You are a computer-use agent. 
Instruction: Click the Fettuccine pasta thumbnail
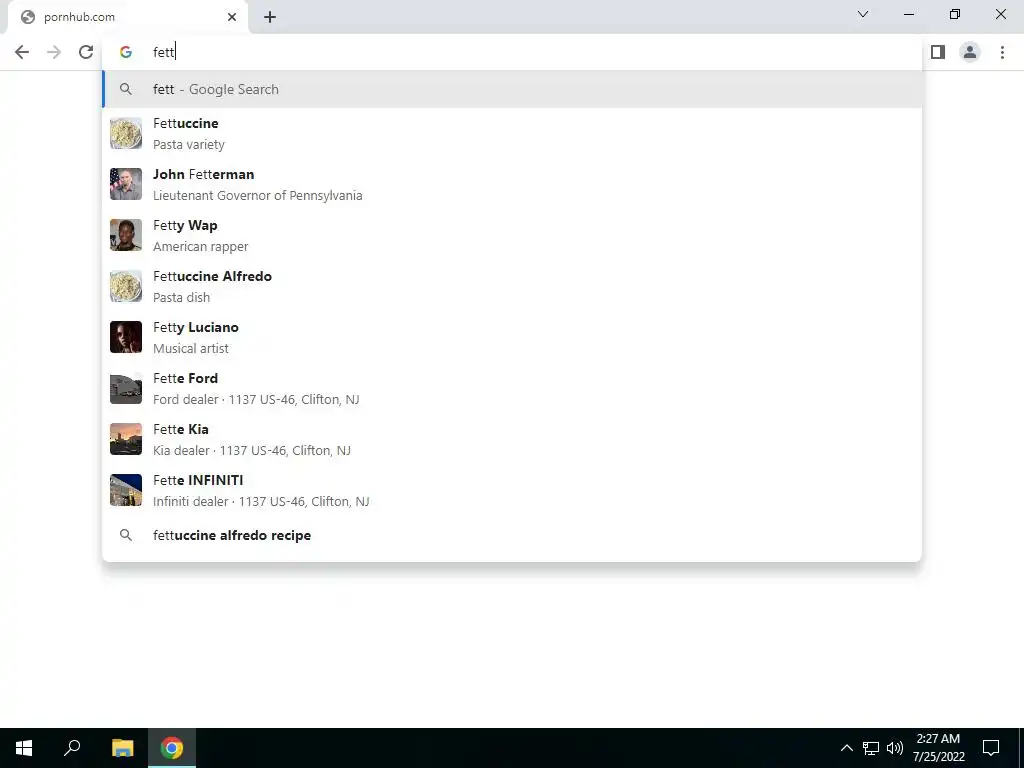(126, 133)
